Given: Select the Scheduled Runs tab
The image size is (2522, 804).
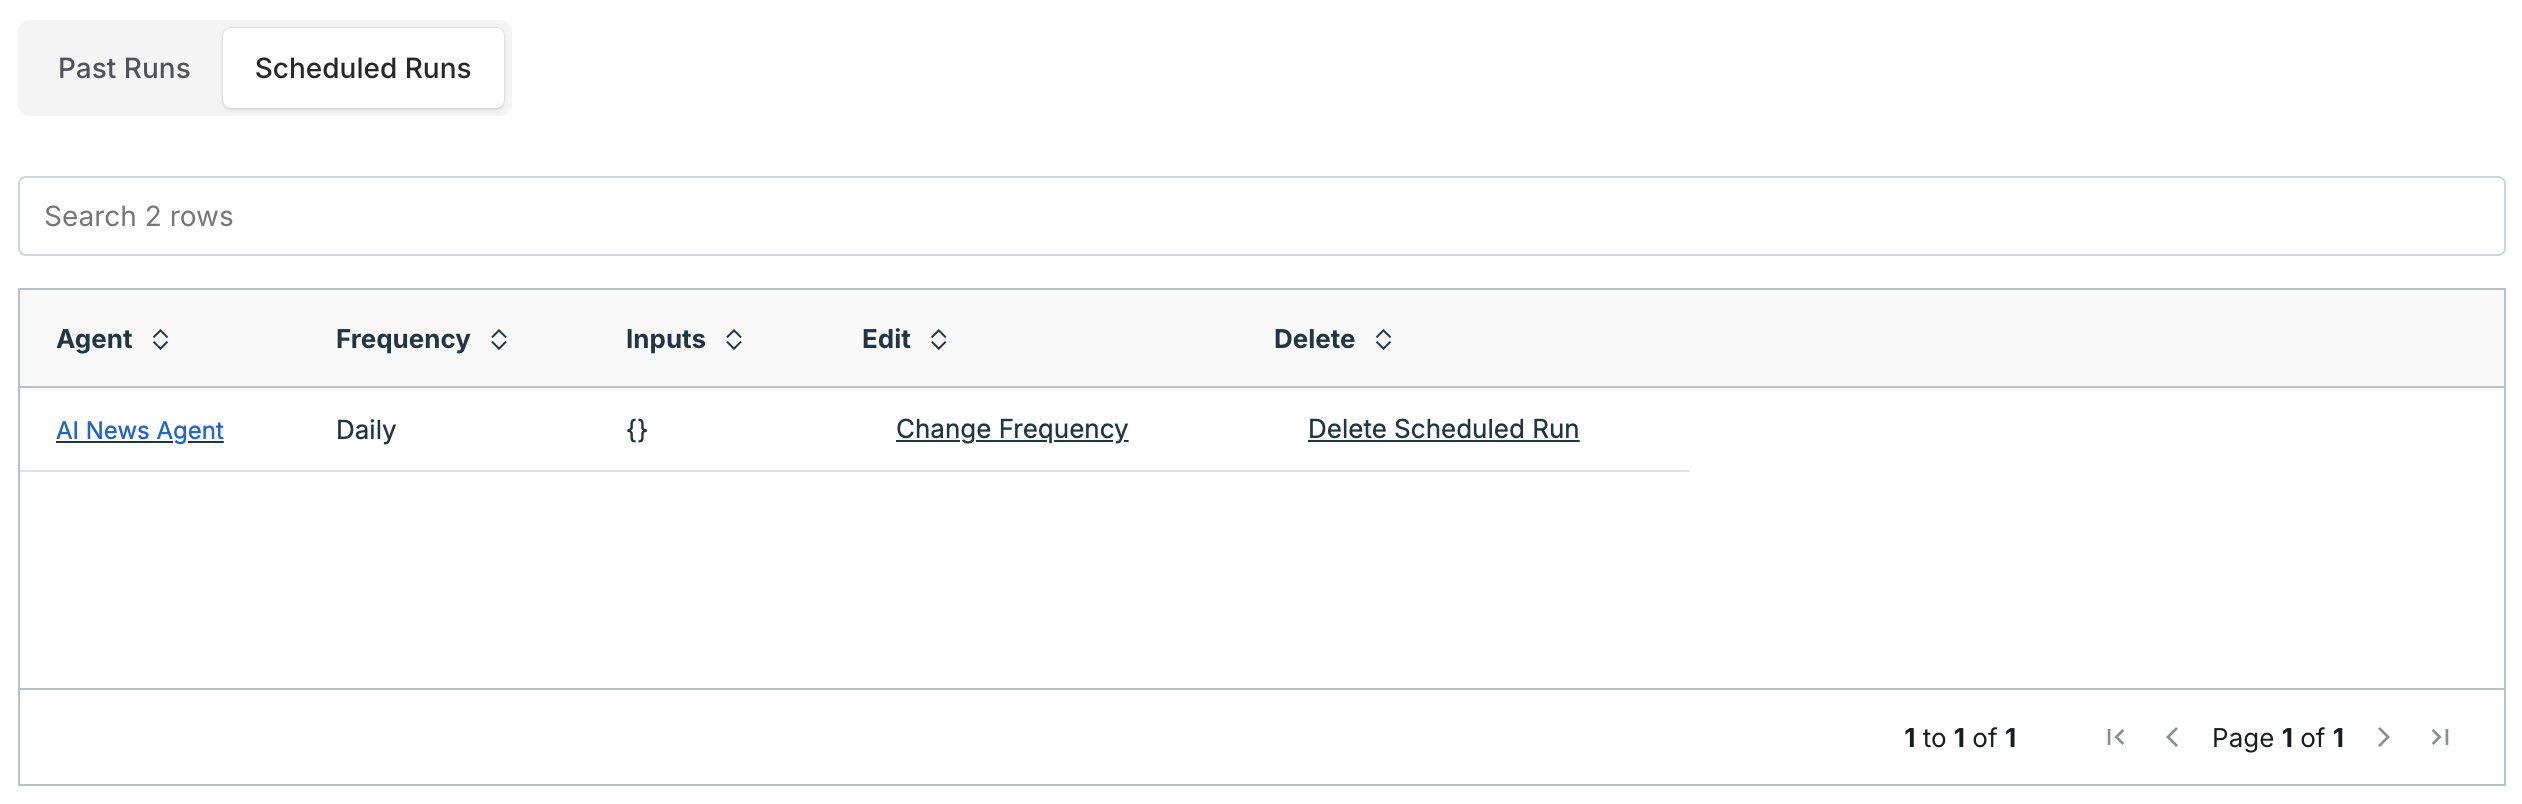Looking at the screenshot, I should (363, 68).
